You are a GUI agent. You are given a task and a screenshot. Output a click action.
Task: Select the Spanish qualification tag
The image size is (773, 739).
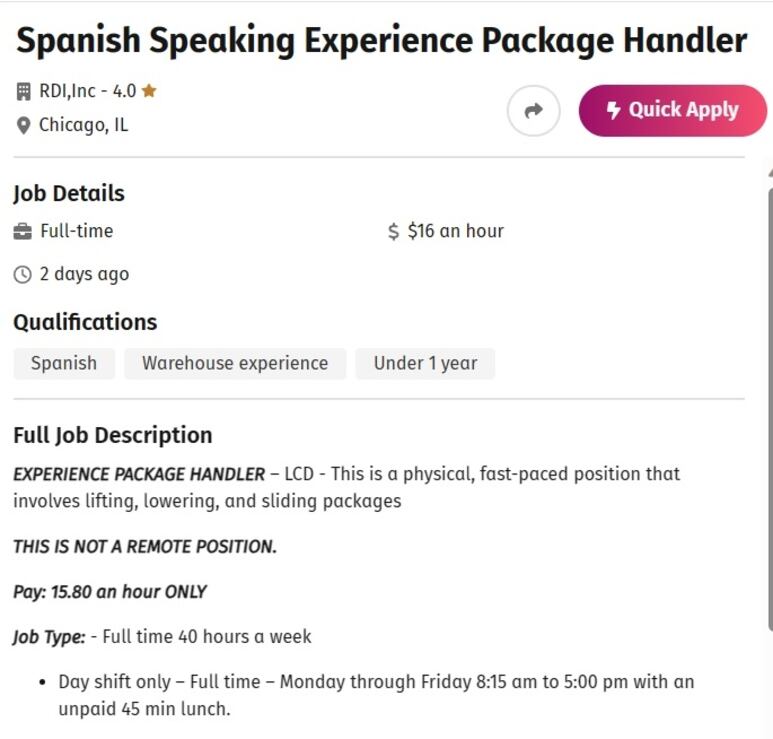(64, 363)
